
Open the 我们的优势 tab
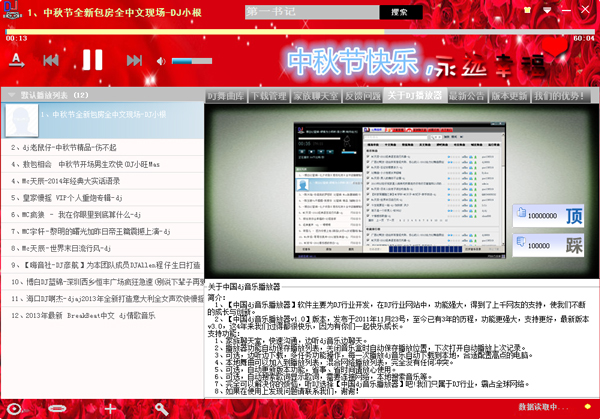pyautogui.click(x=560, y=96)
